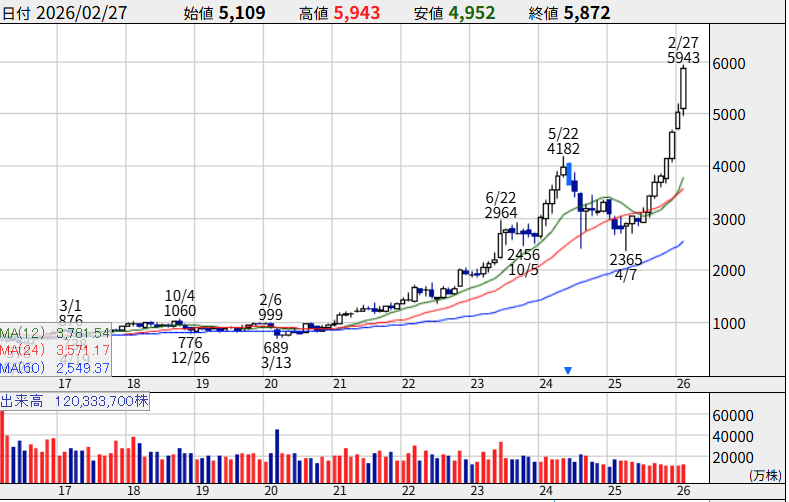The width and height of the screenshot is (789, 502).
Task: Click the MA(24) legend label
Action: (x=20, y=351)
